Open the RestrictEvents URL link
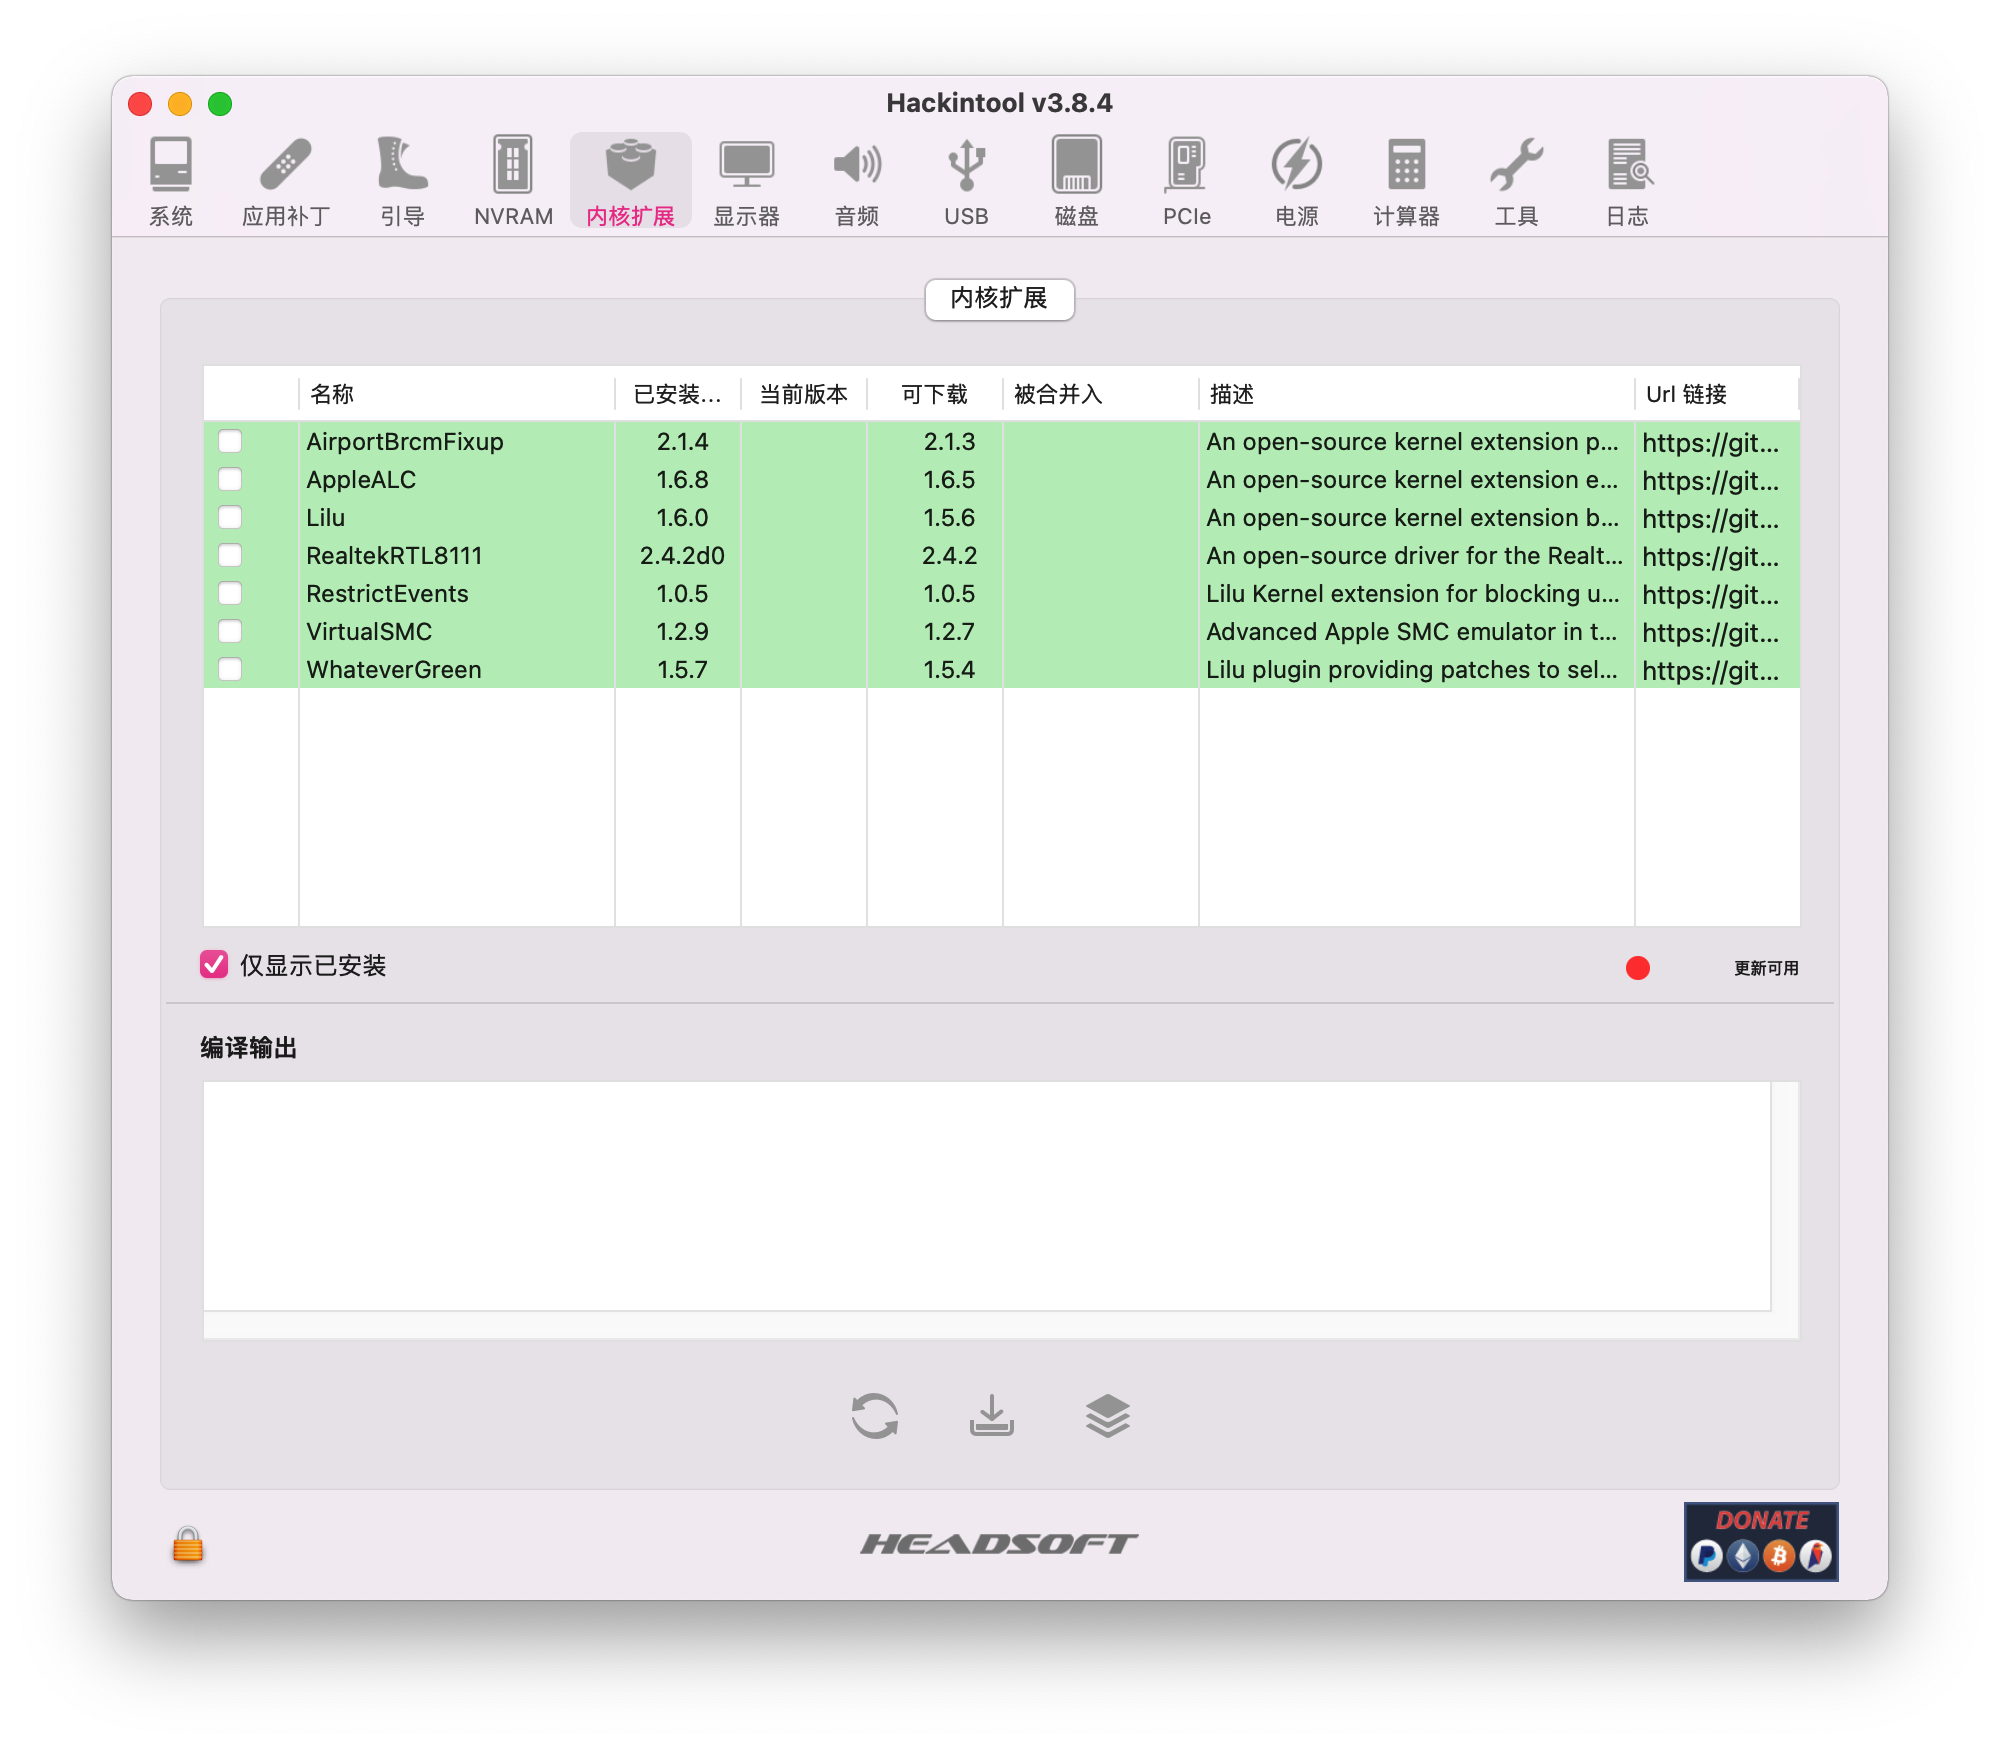This screenshot has width=2000, height=1748. pyautogui.click(x=1710, y=594)
